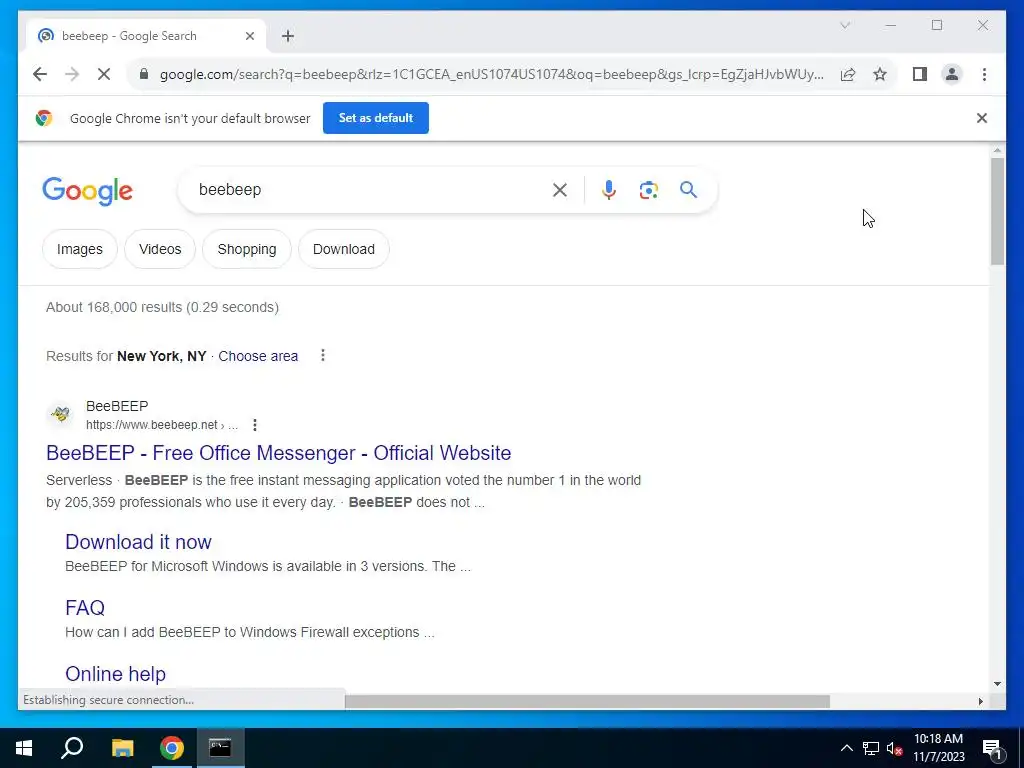
Task: Open the taskbar clock and date
Action: click(x=938, y=748)
